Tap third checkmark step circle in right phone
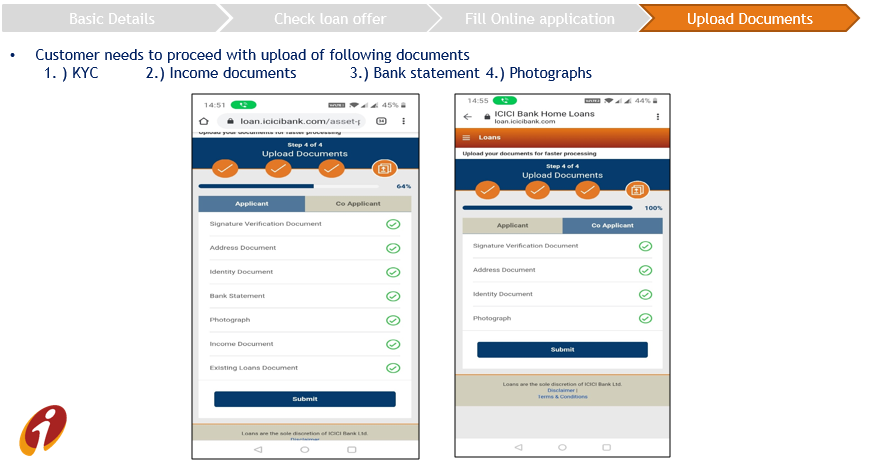Screen dimensions: 870x468 click(587, 190)
